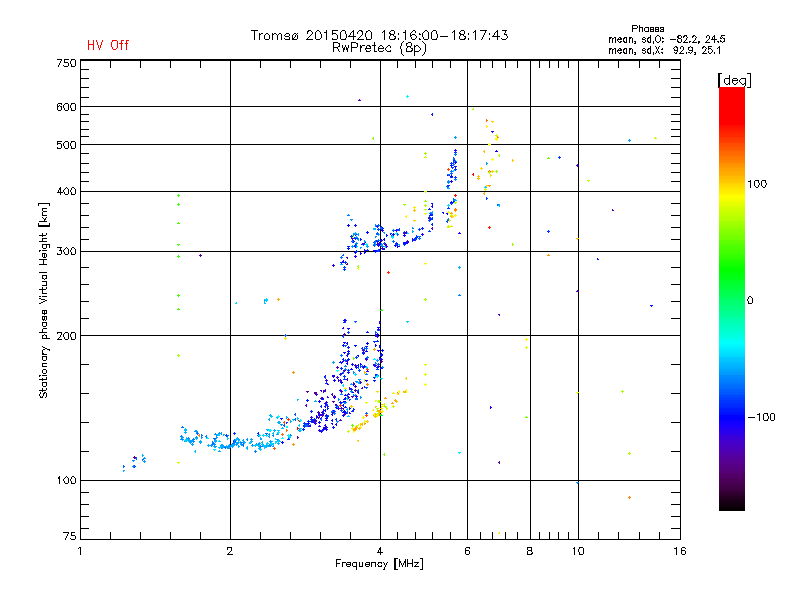Click the x-axis label '8'

(x=530, y=551)
